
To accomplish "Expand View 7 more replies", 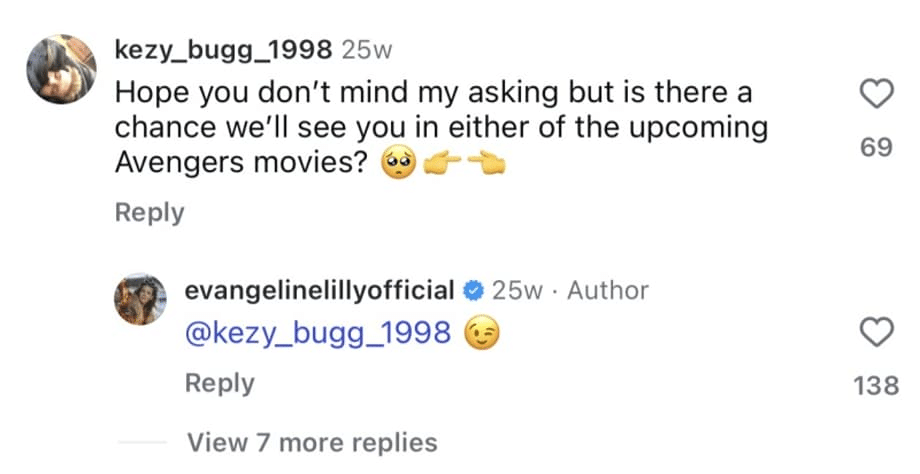I will pos(312,442).
